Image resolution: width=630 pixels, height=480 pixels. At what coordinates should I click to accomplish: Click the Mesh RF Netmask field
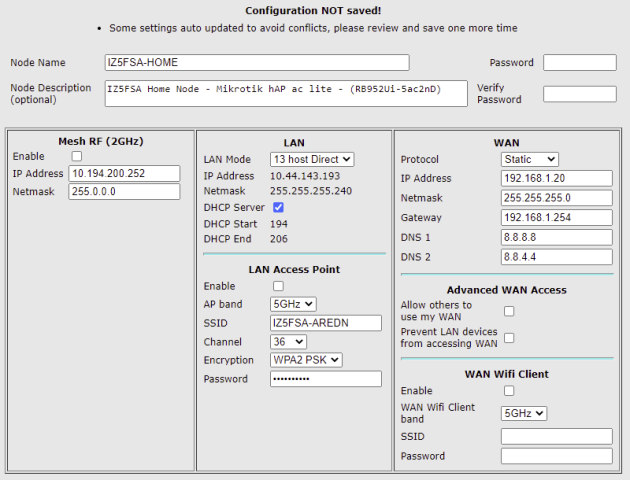124,192
